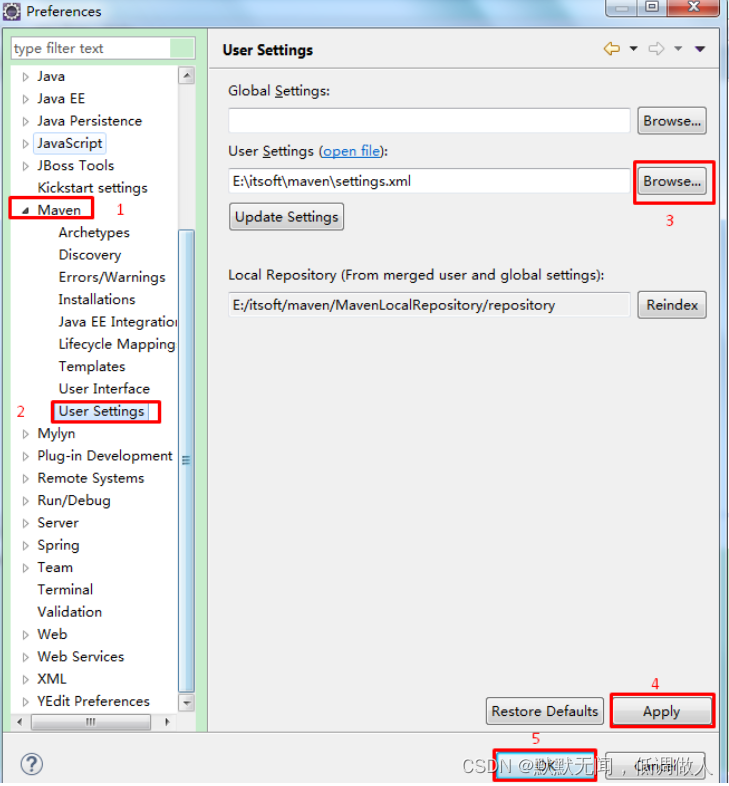This screenshot has width=729, height=786.
Task: Expand the Web Services node
Action: tap(26, 657)
